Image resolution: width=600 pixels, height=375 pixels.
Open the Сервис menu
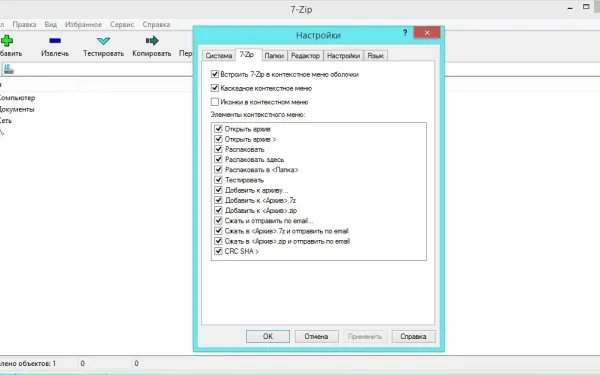[x=122, y=24]
